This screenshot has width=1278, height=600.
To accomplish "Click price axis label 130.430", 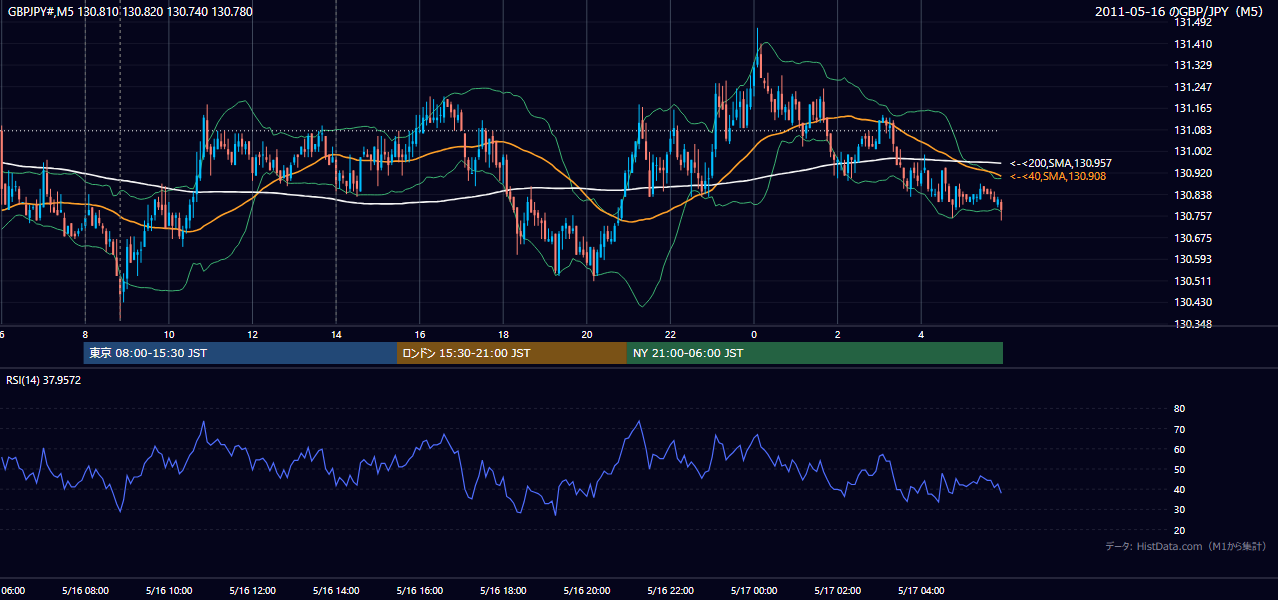I will pos(1193,303).
